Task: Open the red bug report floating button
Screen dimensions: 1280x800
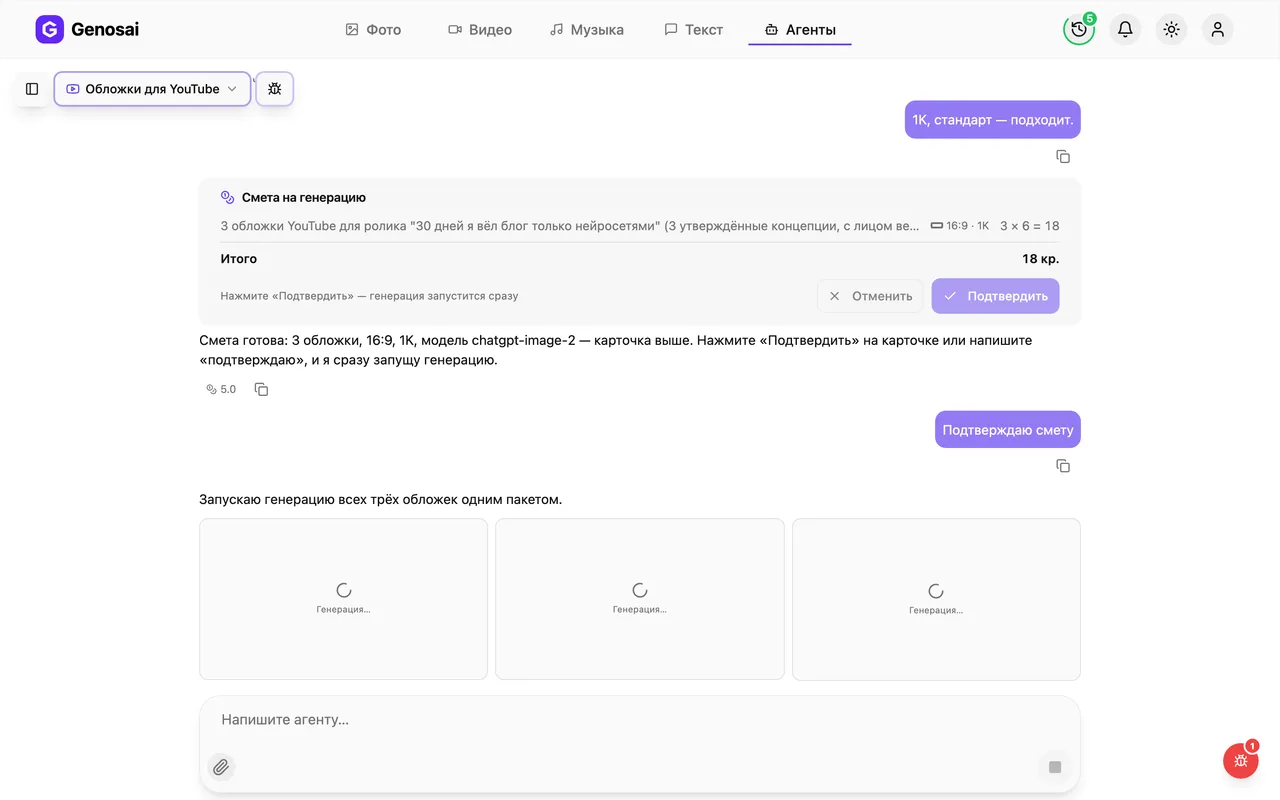Action: coord(1240,761)
